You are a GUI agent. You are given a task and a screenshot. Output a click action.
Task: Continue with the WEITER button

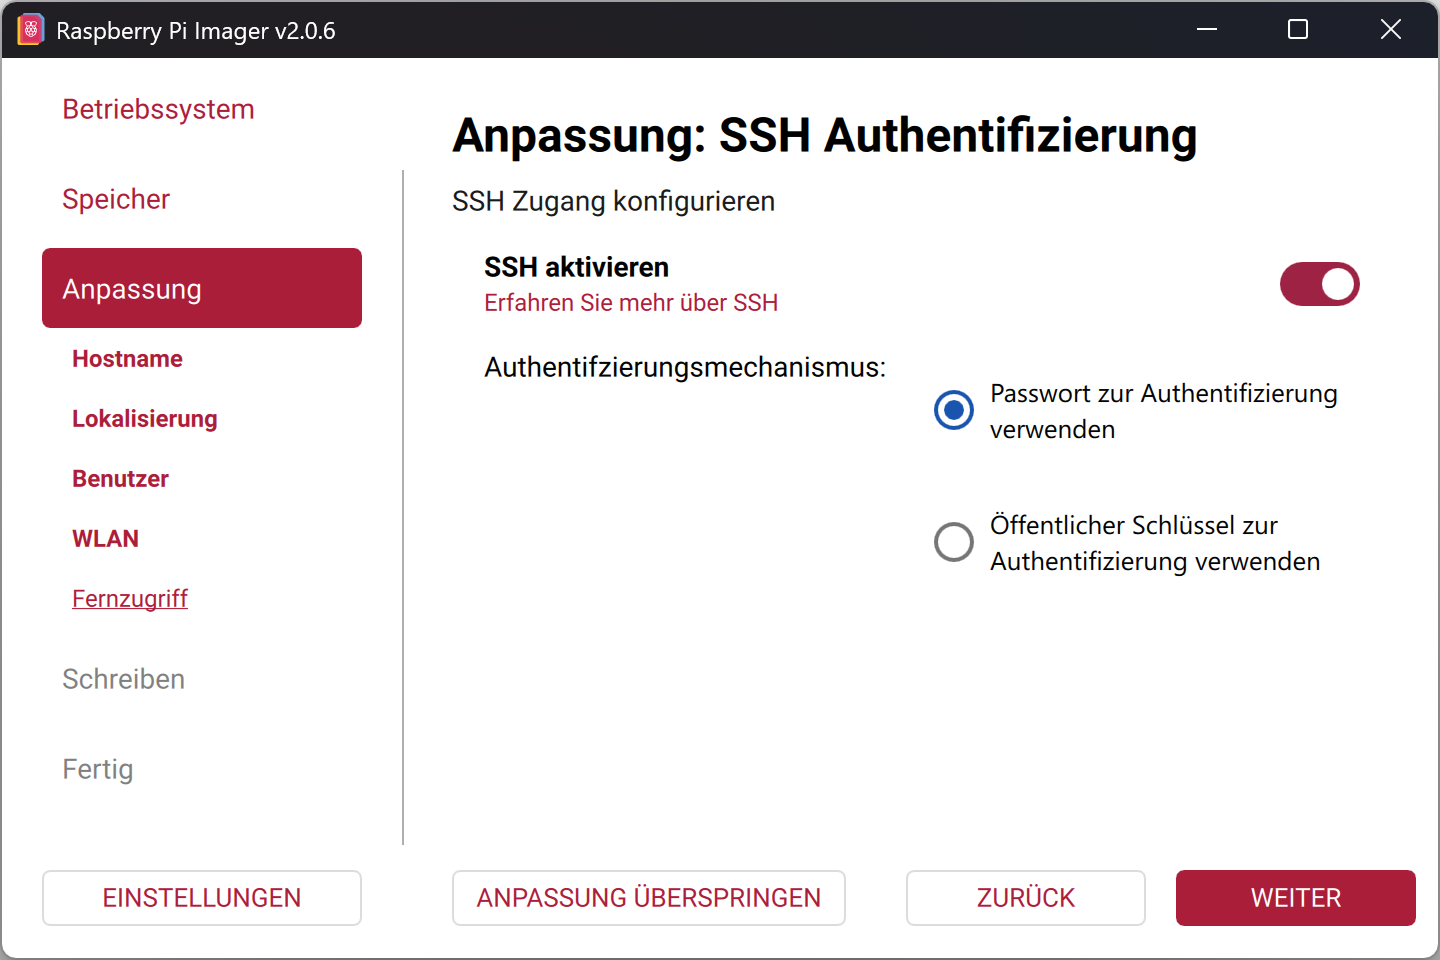tap(1295, 898)
